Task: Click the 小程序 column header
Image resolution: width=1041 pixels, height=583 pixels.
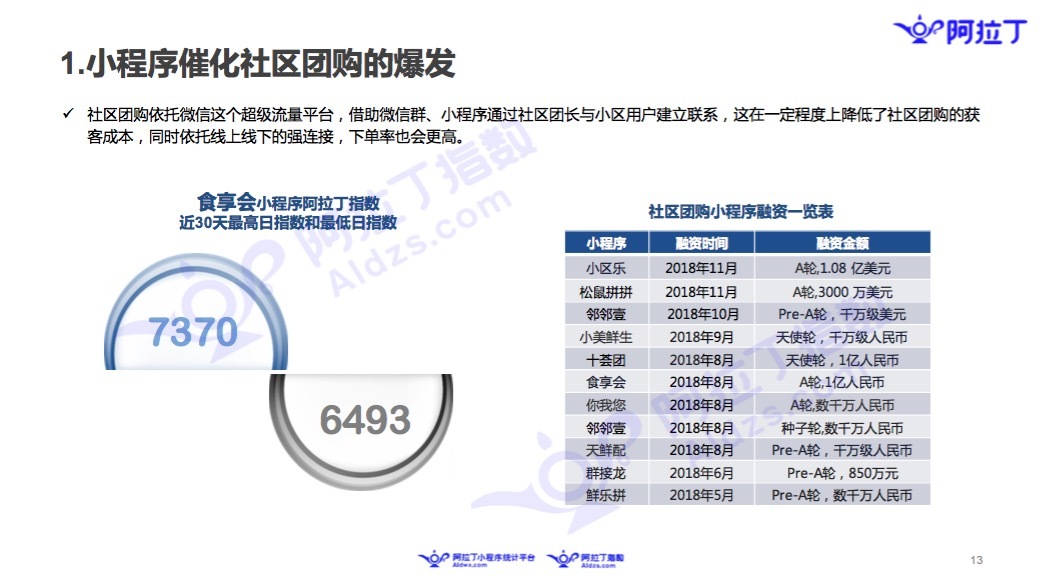Action: (x=606, y=243)
